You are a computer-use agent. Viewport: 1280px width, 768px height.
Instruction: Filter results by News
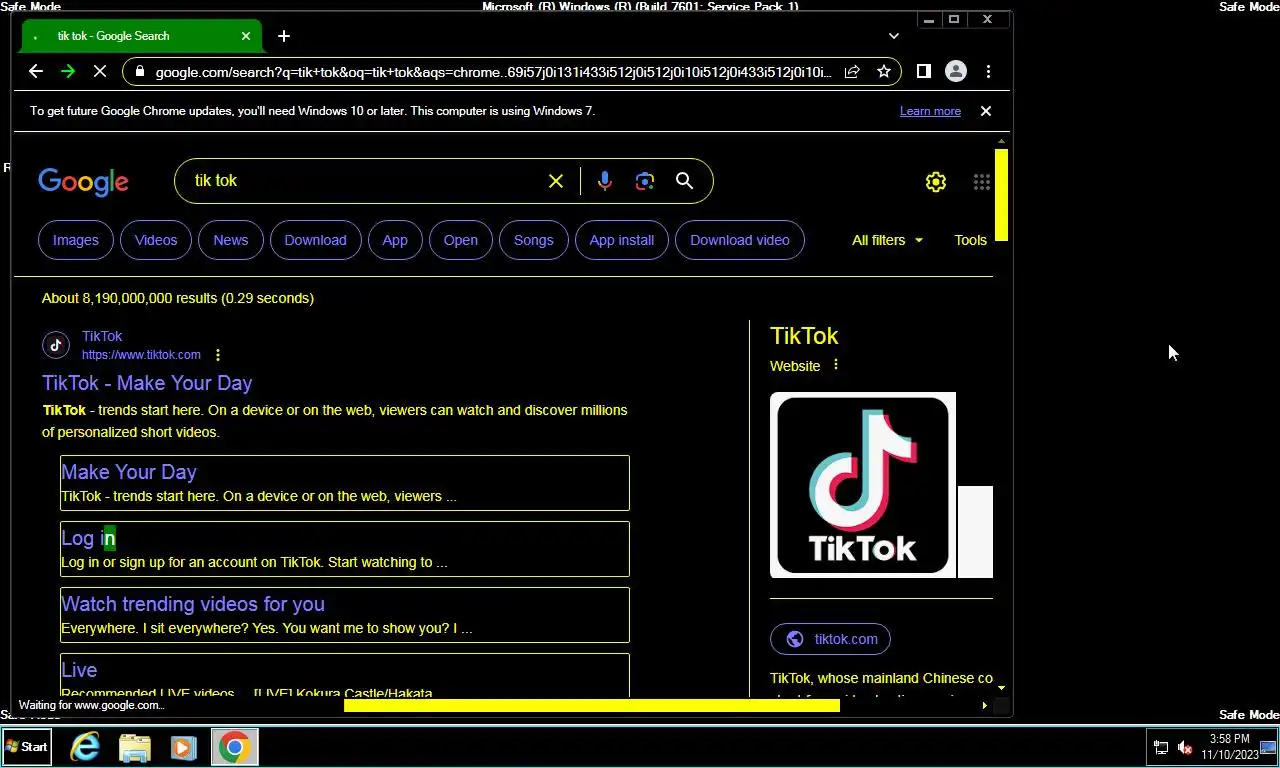pyautogui.click(x=231, y=240)
